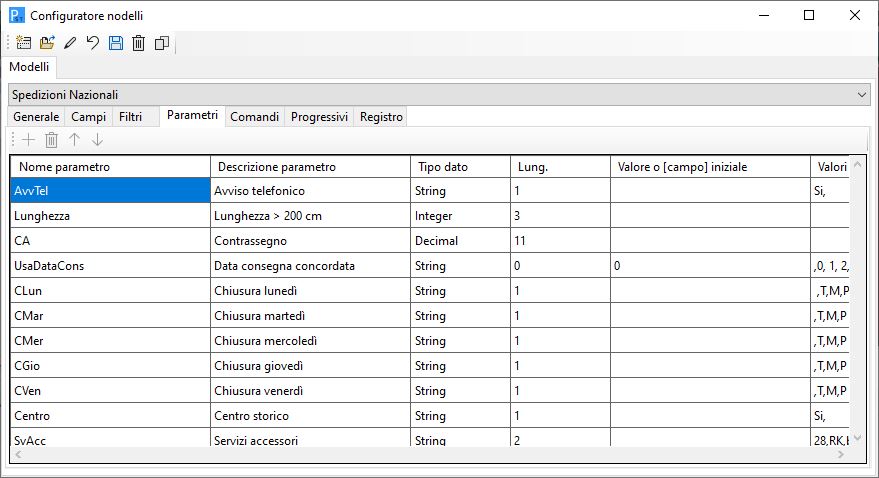Click the Nome parametro column header
879x478 pixels.
[x=110, y=167]
